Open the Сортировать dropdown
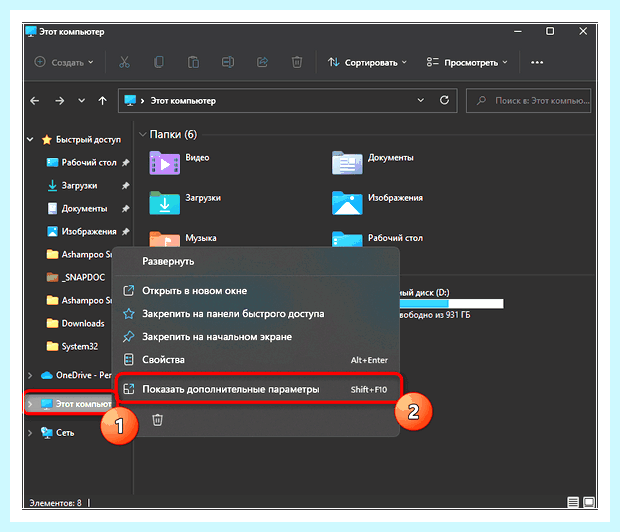 tap(367, 62)
